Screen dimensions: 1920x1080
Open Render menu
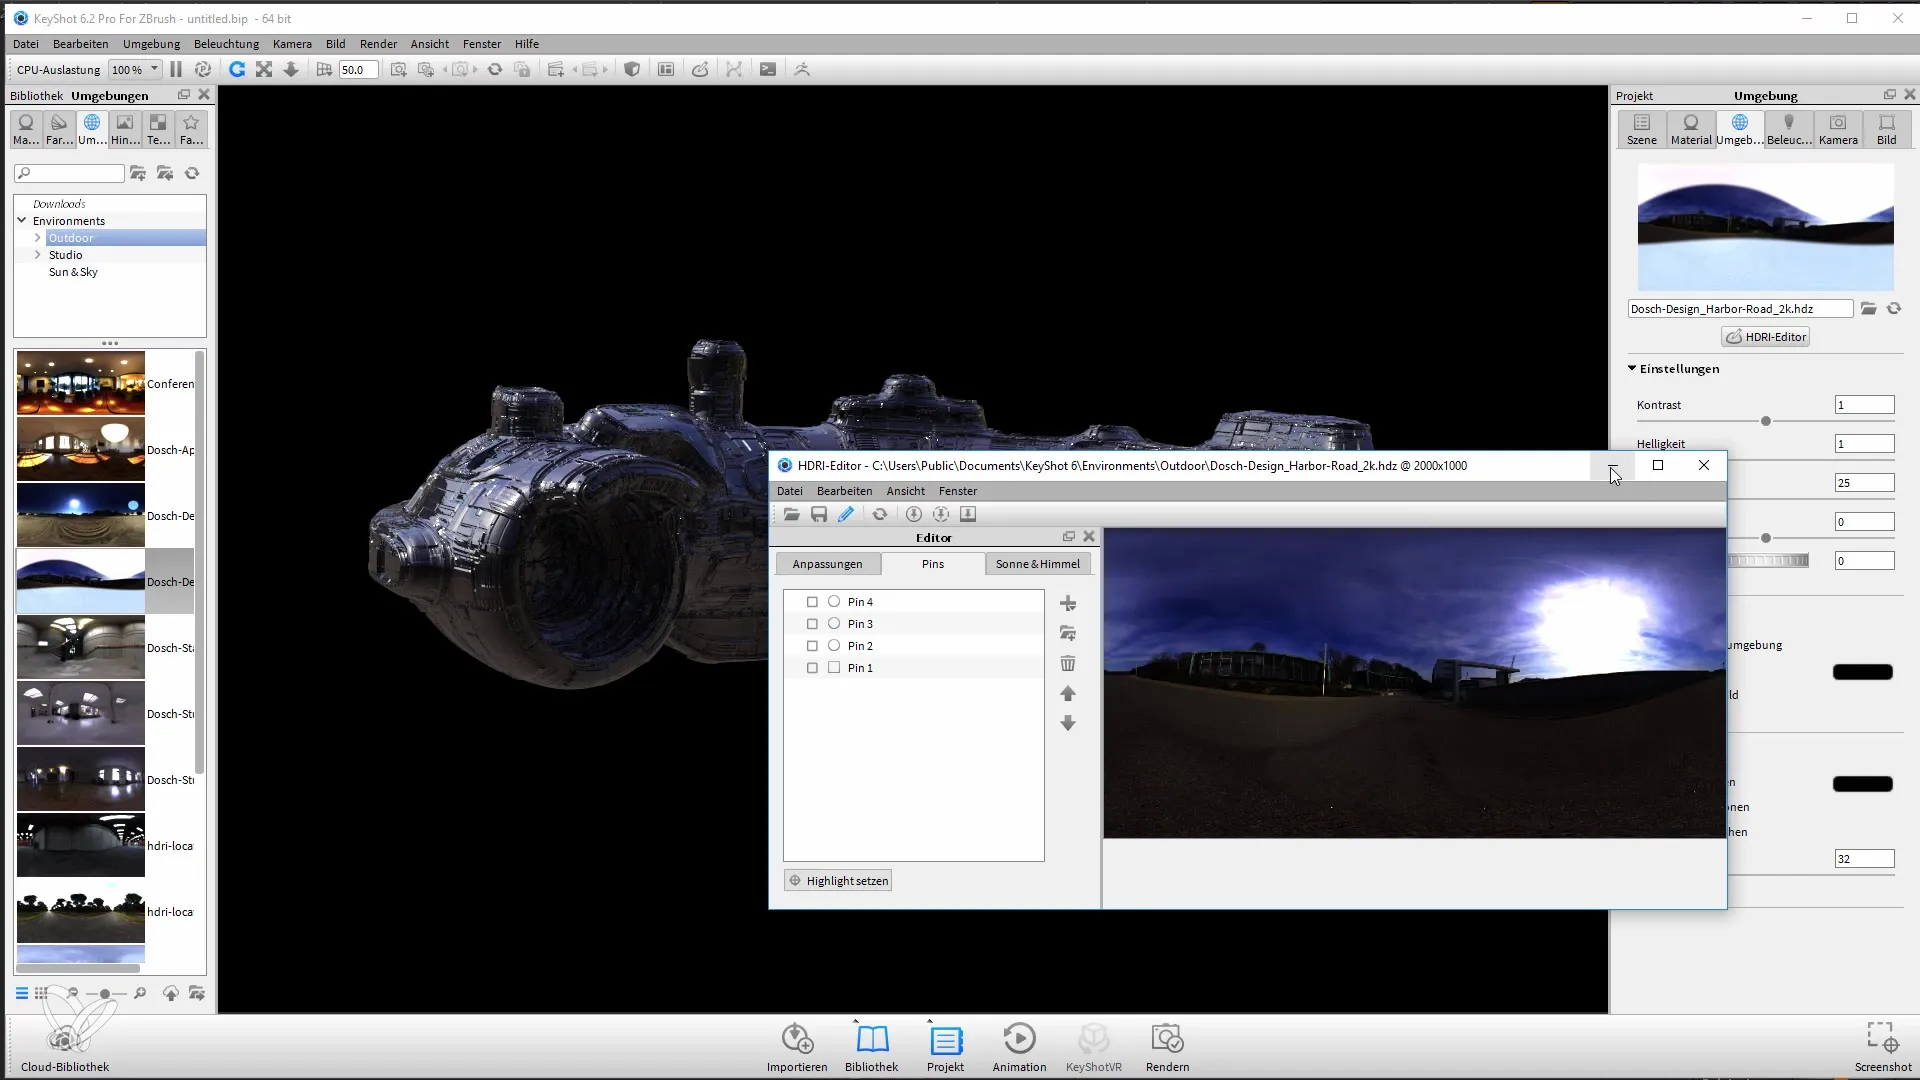378,44
